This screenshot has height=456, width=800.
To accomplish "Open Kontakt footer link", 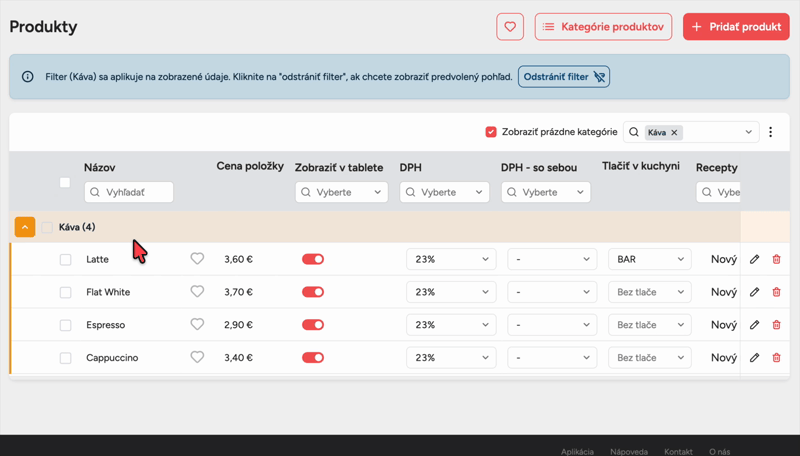I will (x=678, y=451).
